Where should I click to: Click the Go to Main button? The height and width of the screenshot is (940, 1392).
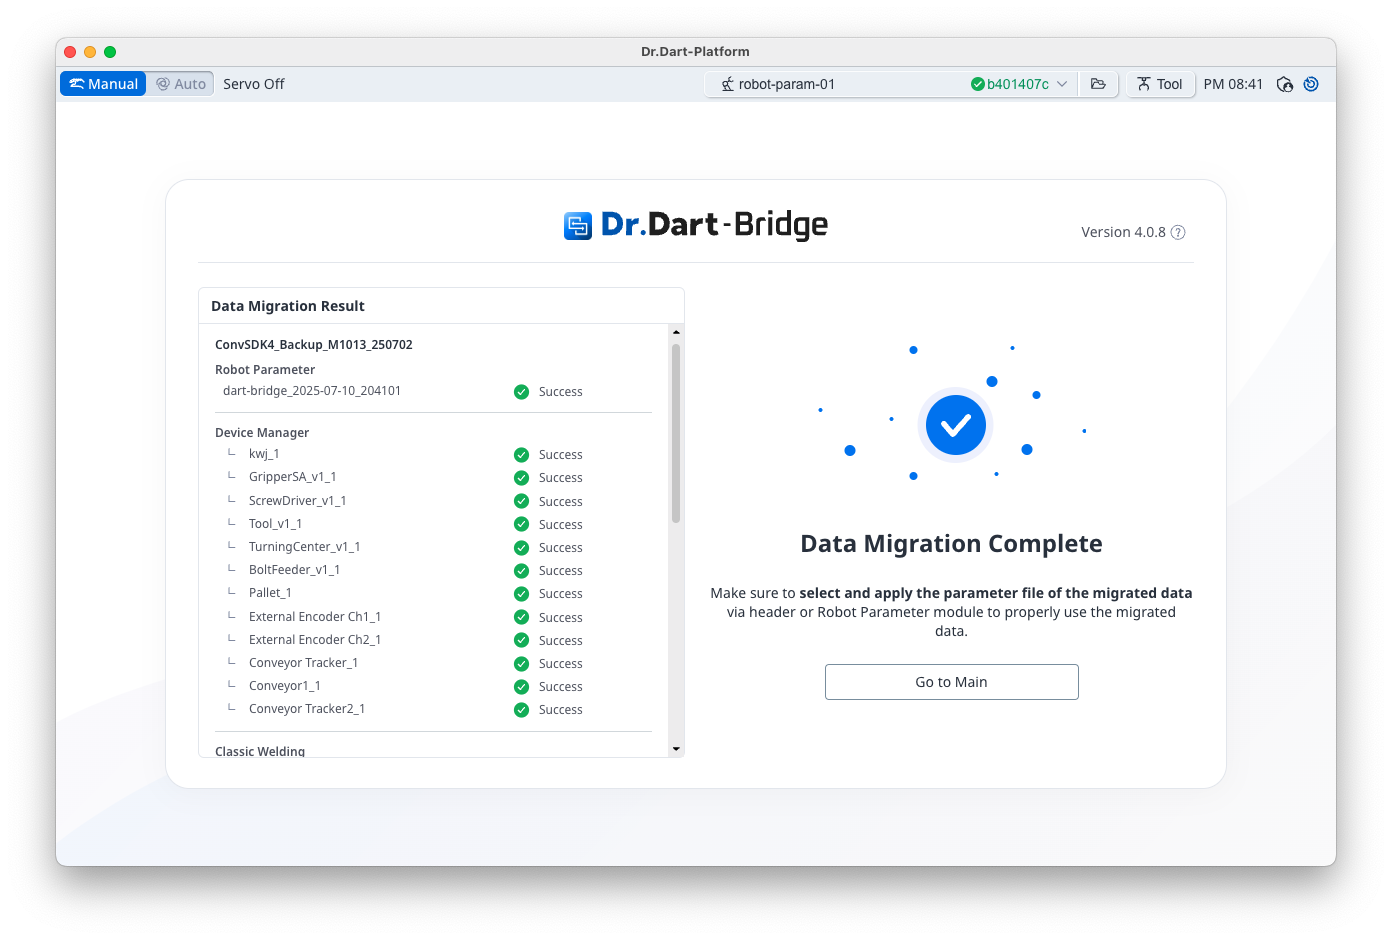coord(951,682)
